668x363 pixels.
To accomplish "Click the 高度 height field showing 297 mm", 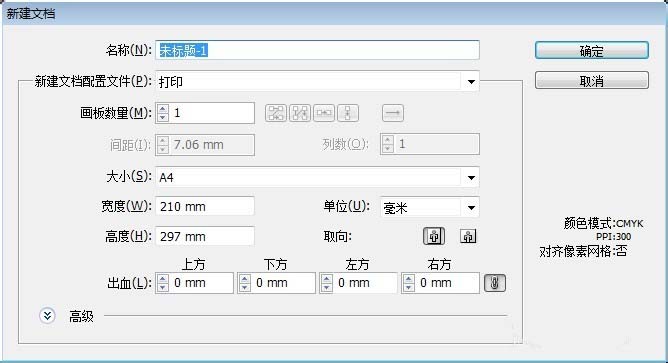I will click(205, 236).
